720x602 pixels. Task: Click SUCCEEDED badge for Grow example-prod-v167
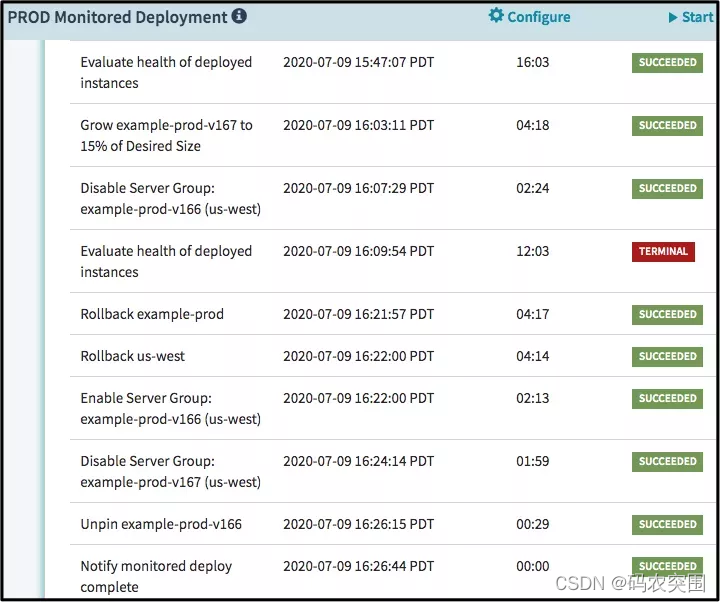(x=667, y=125)
